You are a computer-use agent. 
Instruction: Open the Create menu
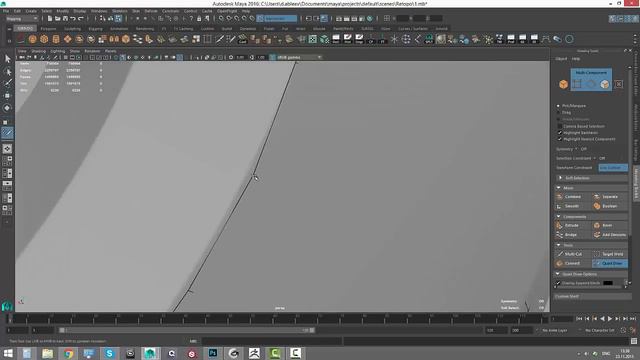(31, 11)
